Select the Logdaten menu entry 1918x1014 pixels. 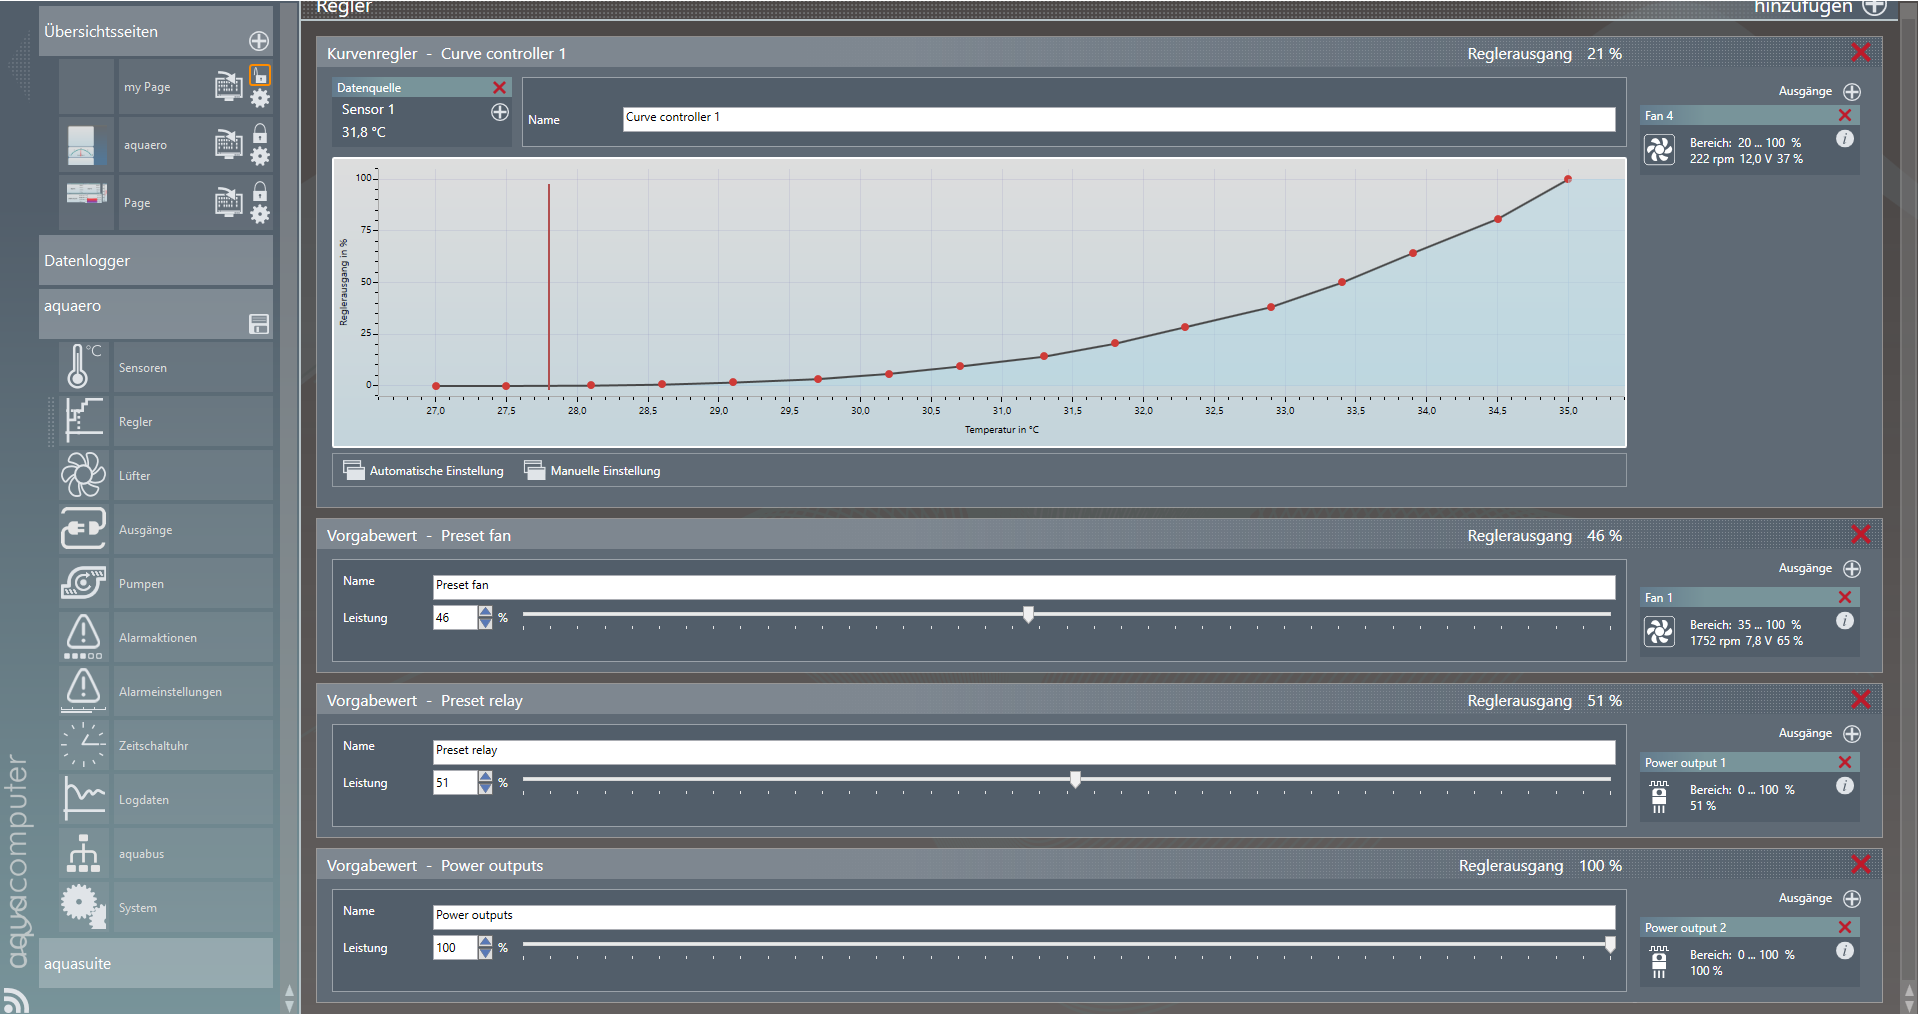192,800
